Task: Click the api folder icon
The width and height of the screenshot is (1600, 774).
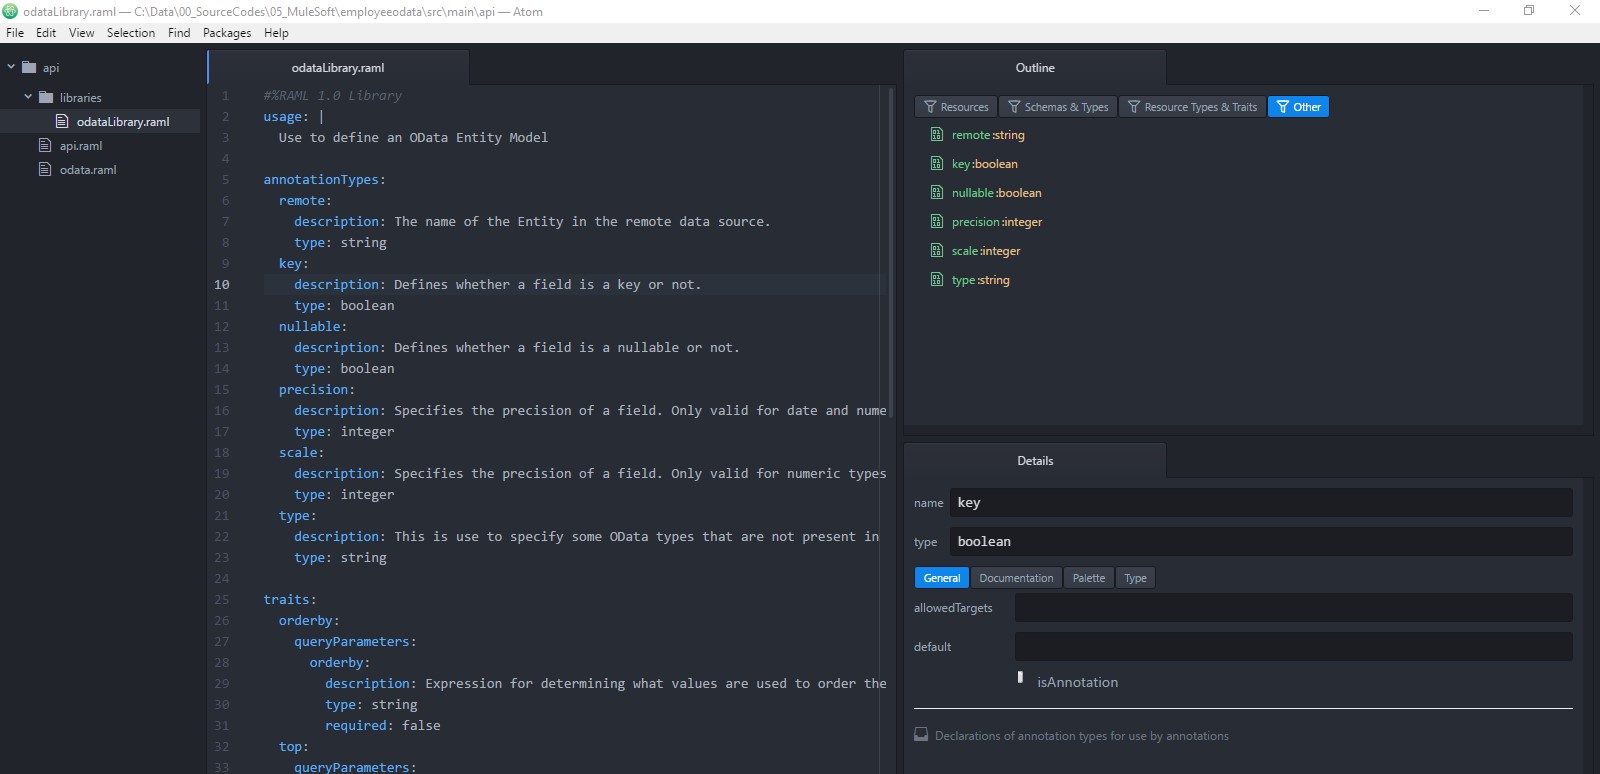Action: click(x=29, y=67)
